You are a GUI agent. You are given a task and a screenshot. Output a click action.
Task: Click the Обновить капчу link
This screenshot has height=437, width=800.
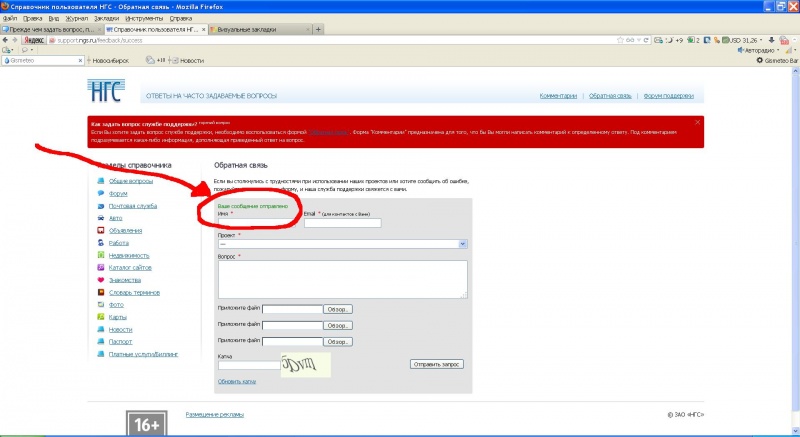coord(237,381)
